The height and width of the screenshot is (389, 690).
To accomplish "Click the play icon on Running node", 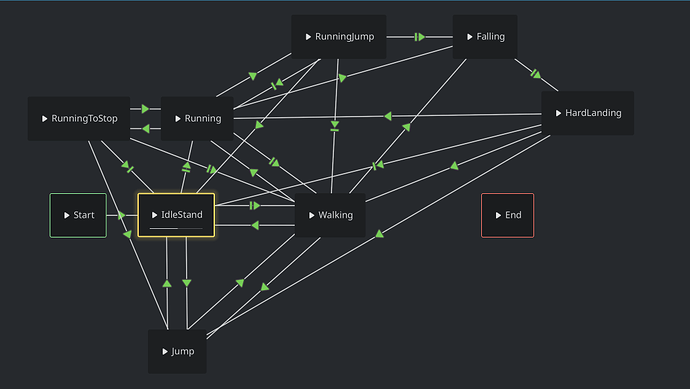I will click(x=178, y=119).
